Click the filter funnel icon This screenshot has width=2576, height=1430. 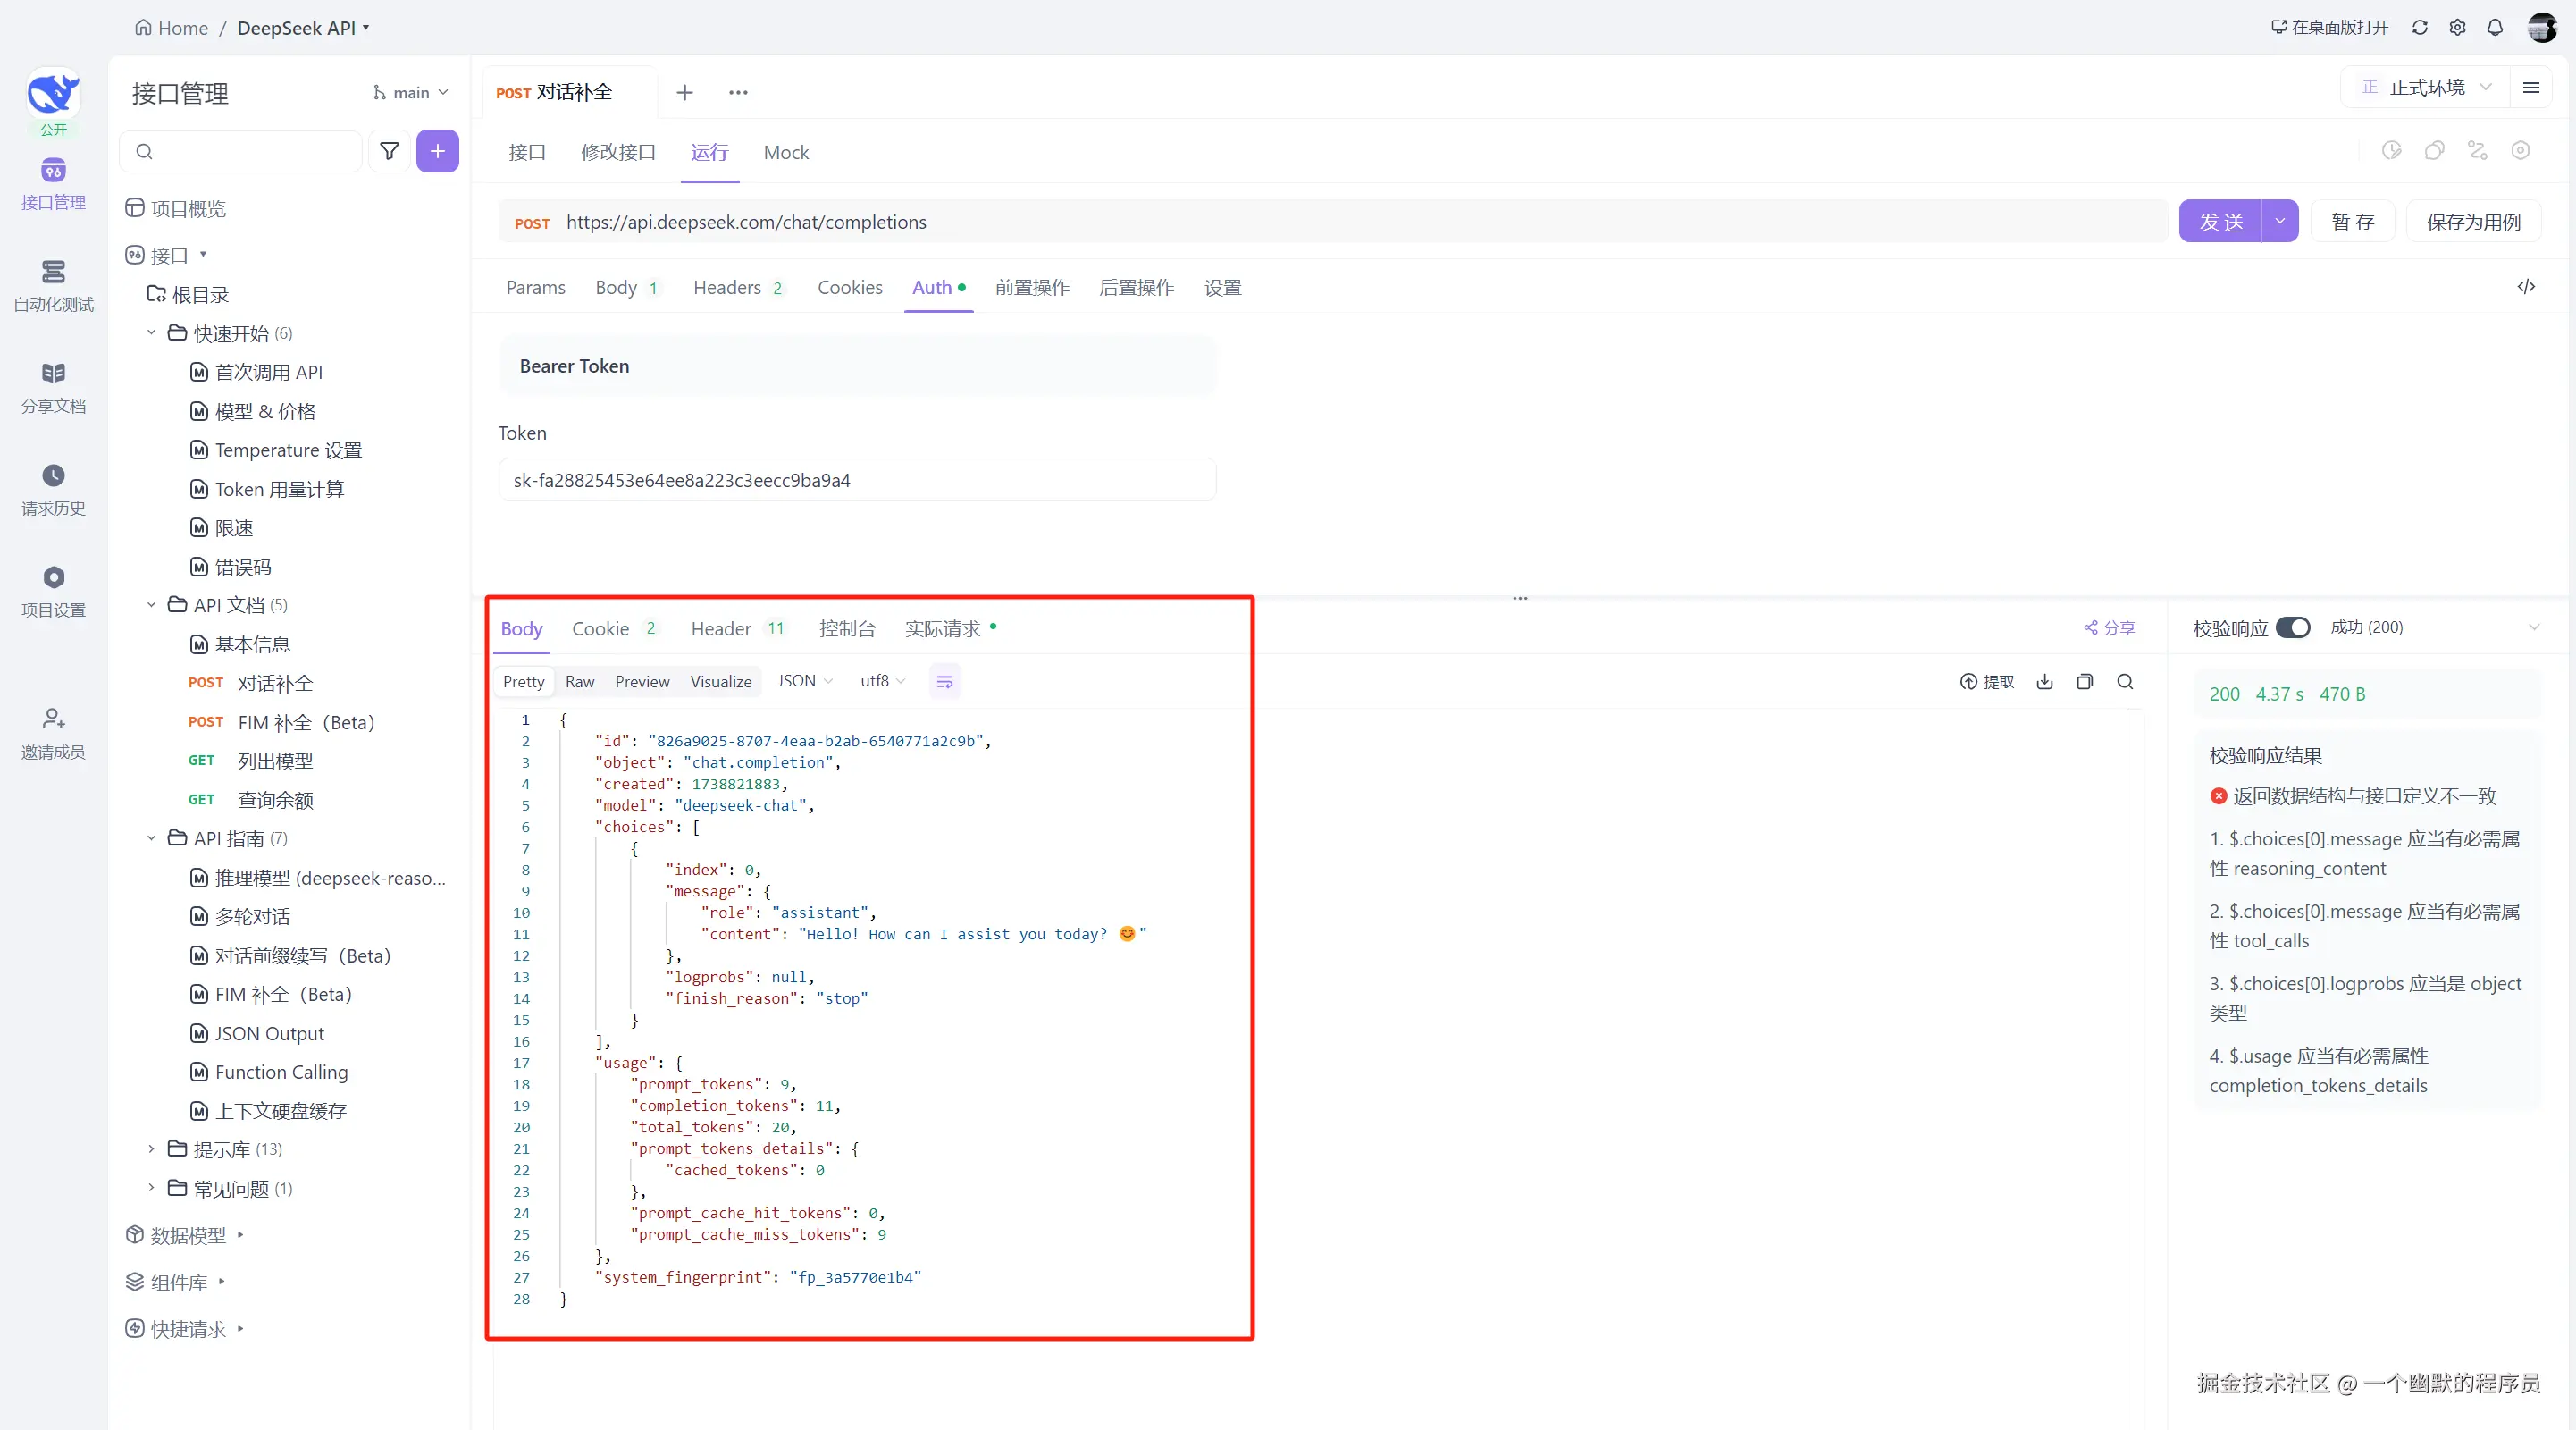point(389,151)
